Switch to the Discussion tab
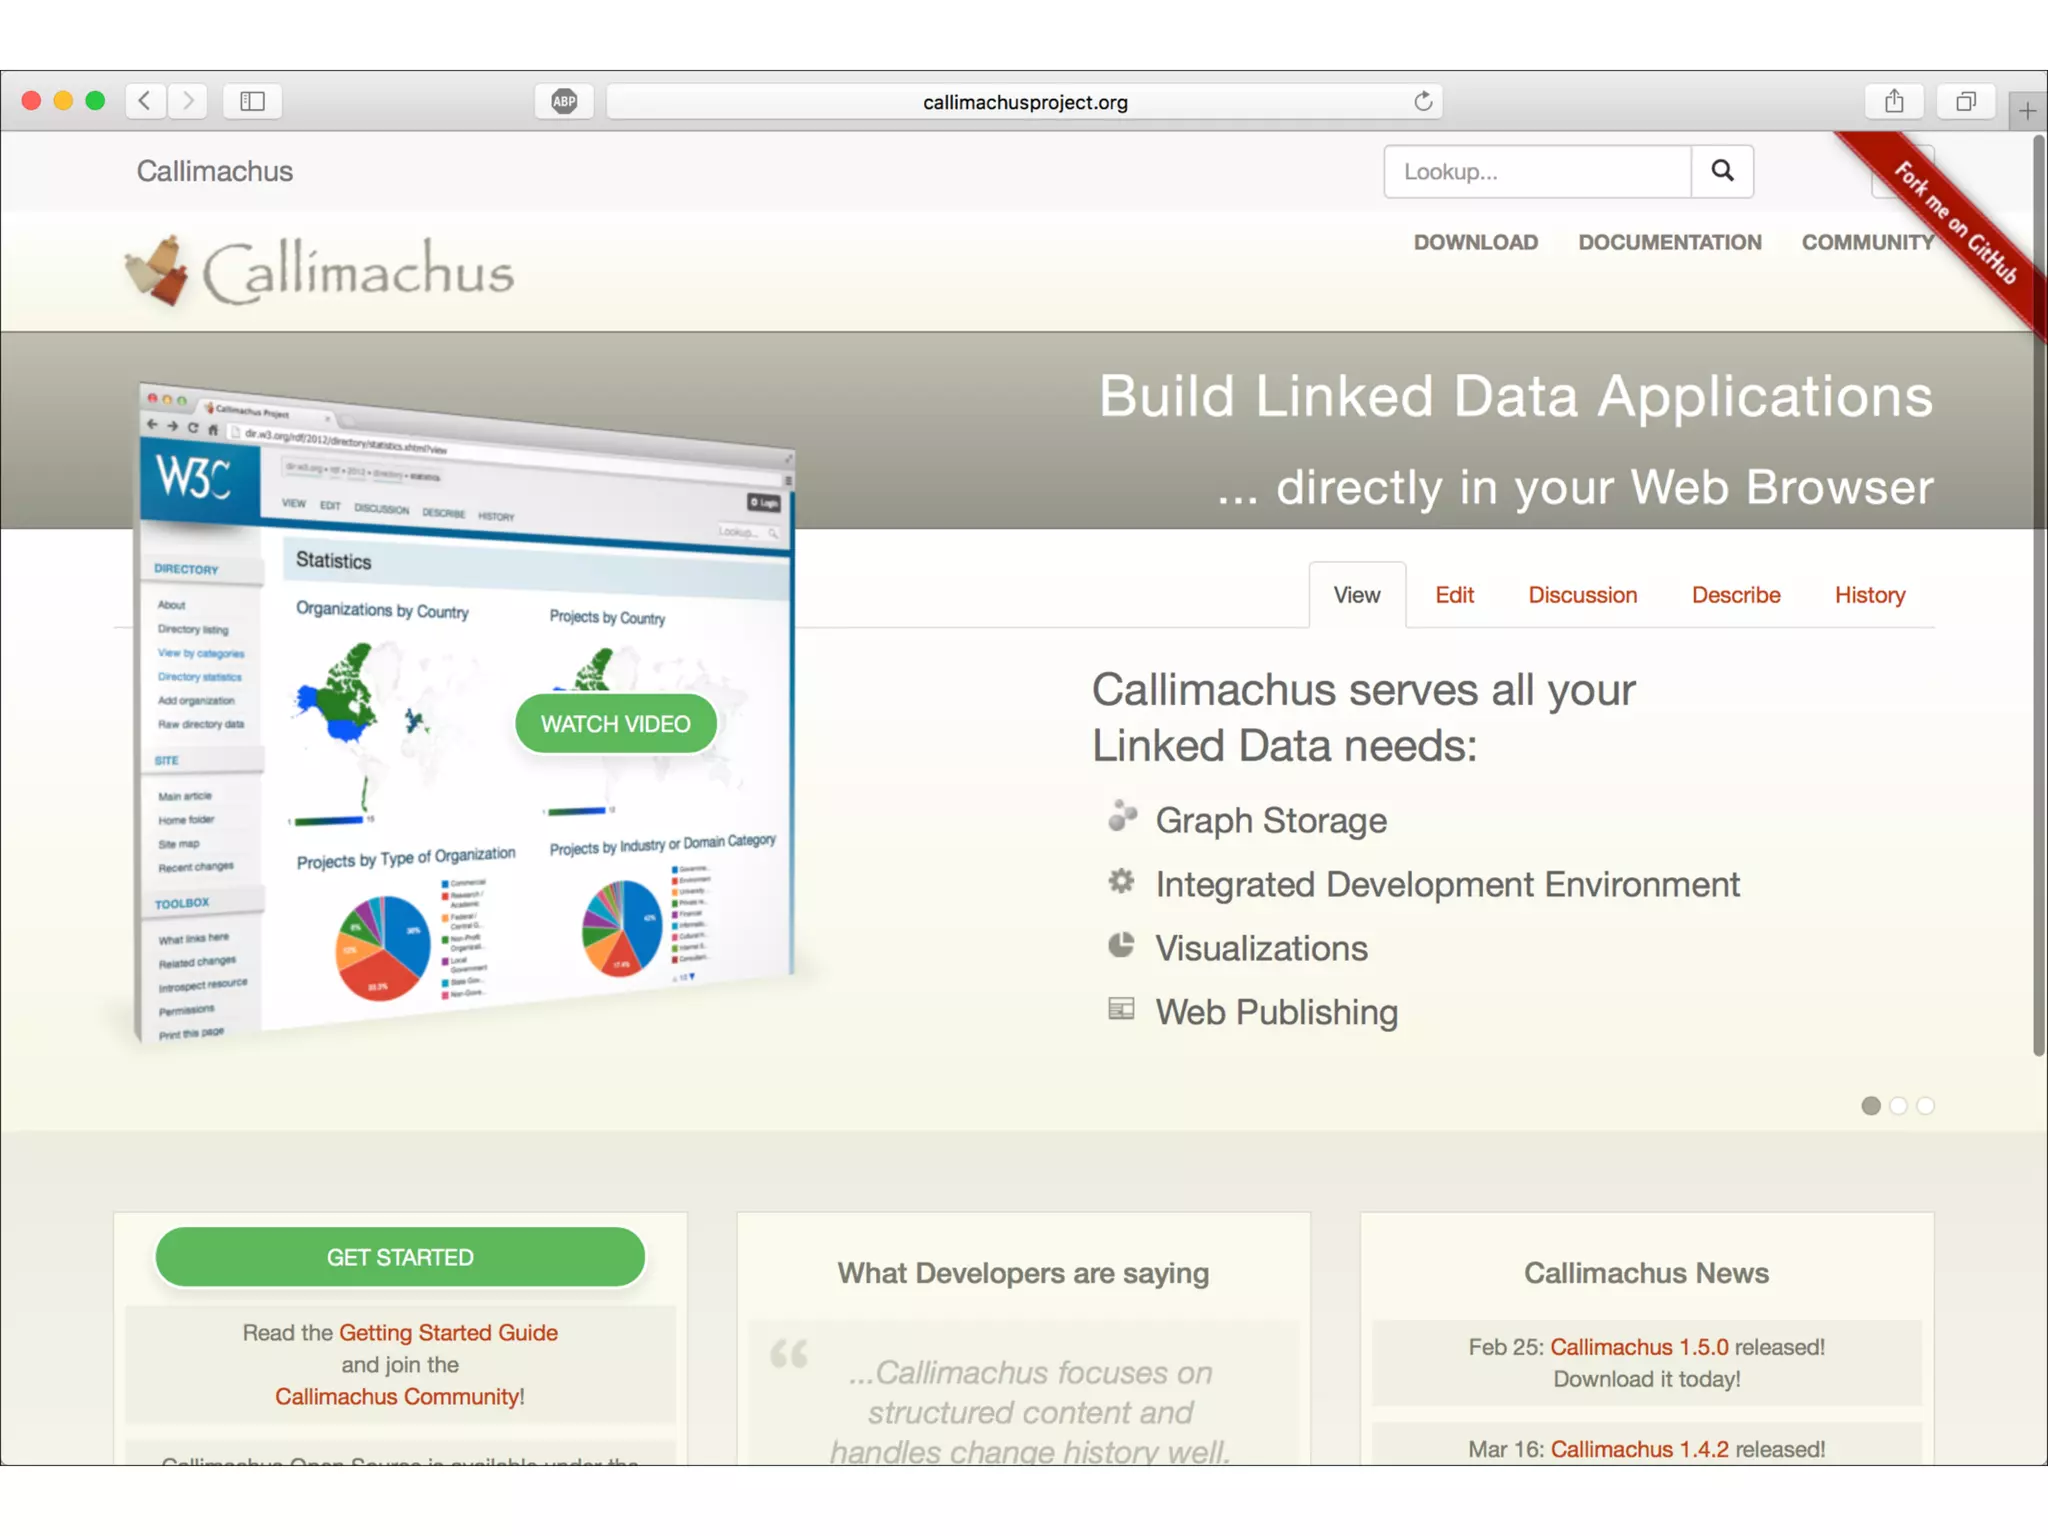Viewport: 2048px width, 1536px height. [1582, 595]
